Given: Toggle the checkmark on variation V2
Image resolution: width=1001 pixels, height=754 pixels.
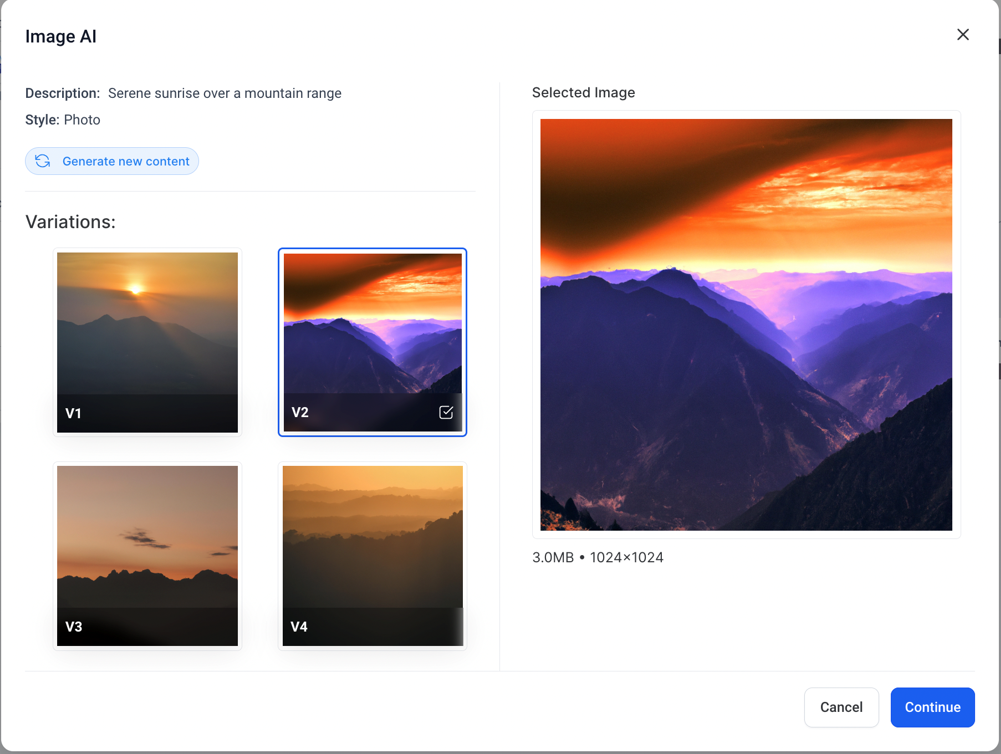Looking at the screenshot, I should tap(446, 412).
